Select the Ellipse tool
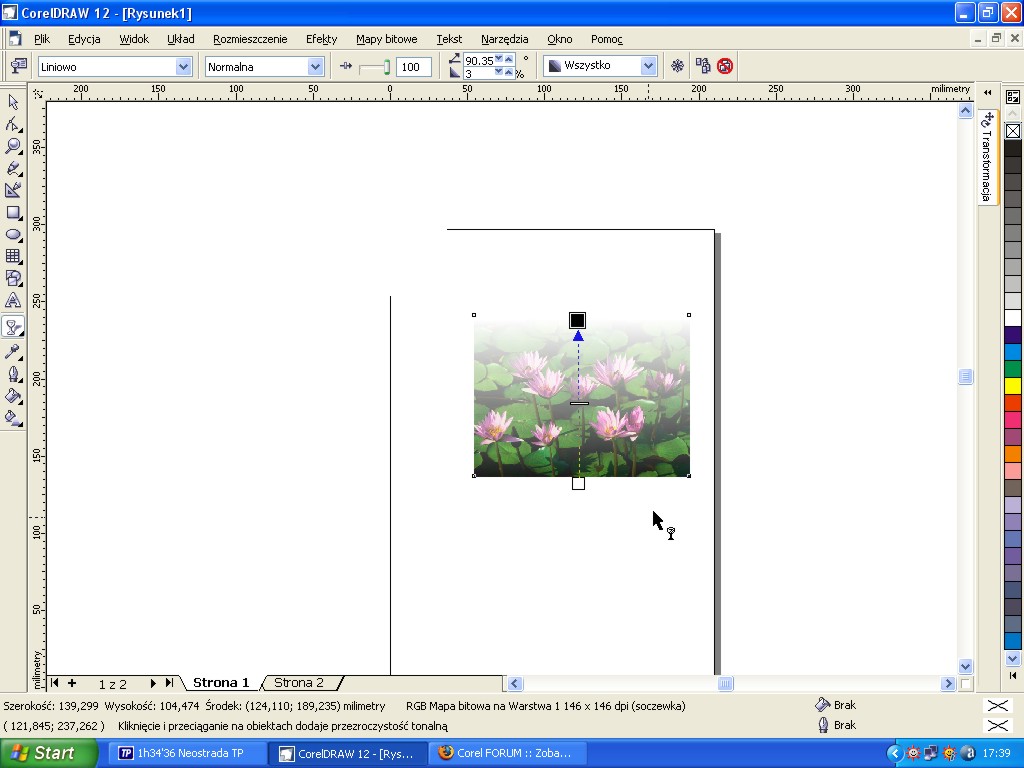This screenshot has width=1024, height=768. [13, 234]
